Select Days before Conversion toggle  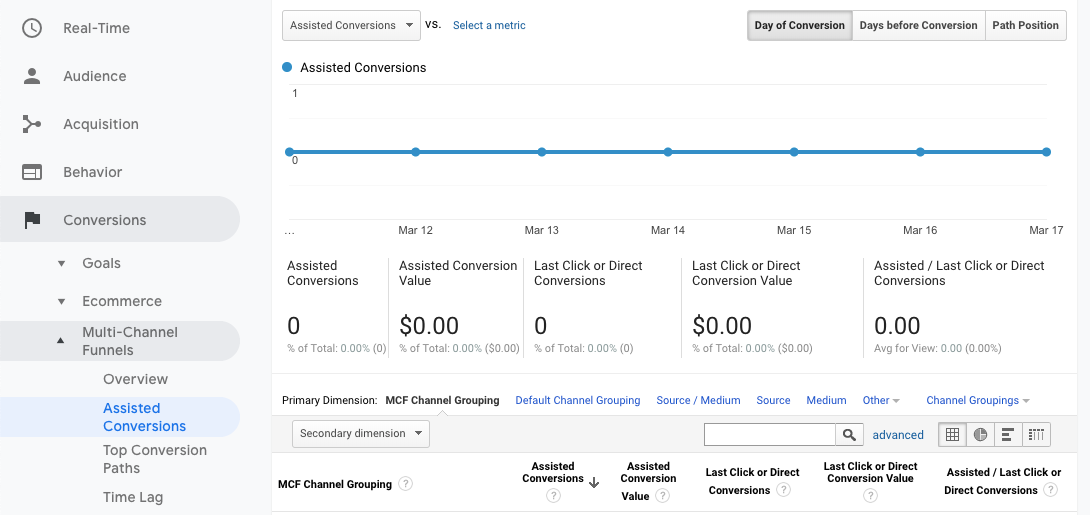tap(918, 26)
